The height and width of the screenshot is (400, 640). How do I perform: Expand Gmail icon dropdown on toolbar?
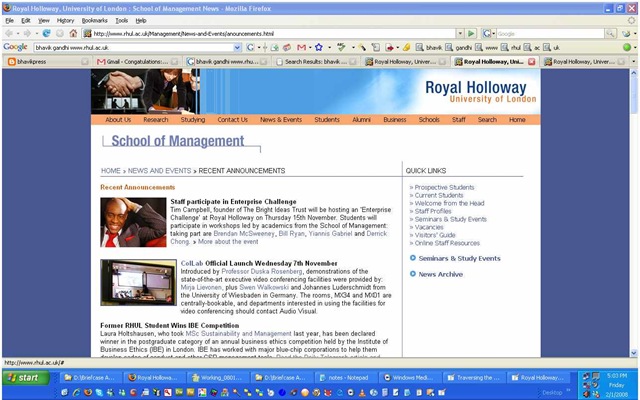coord(310,48)
